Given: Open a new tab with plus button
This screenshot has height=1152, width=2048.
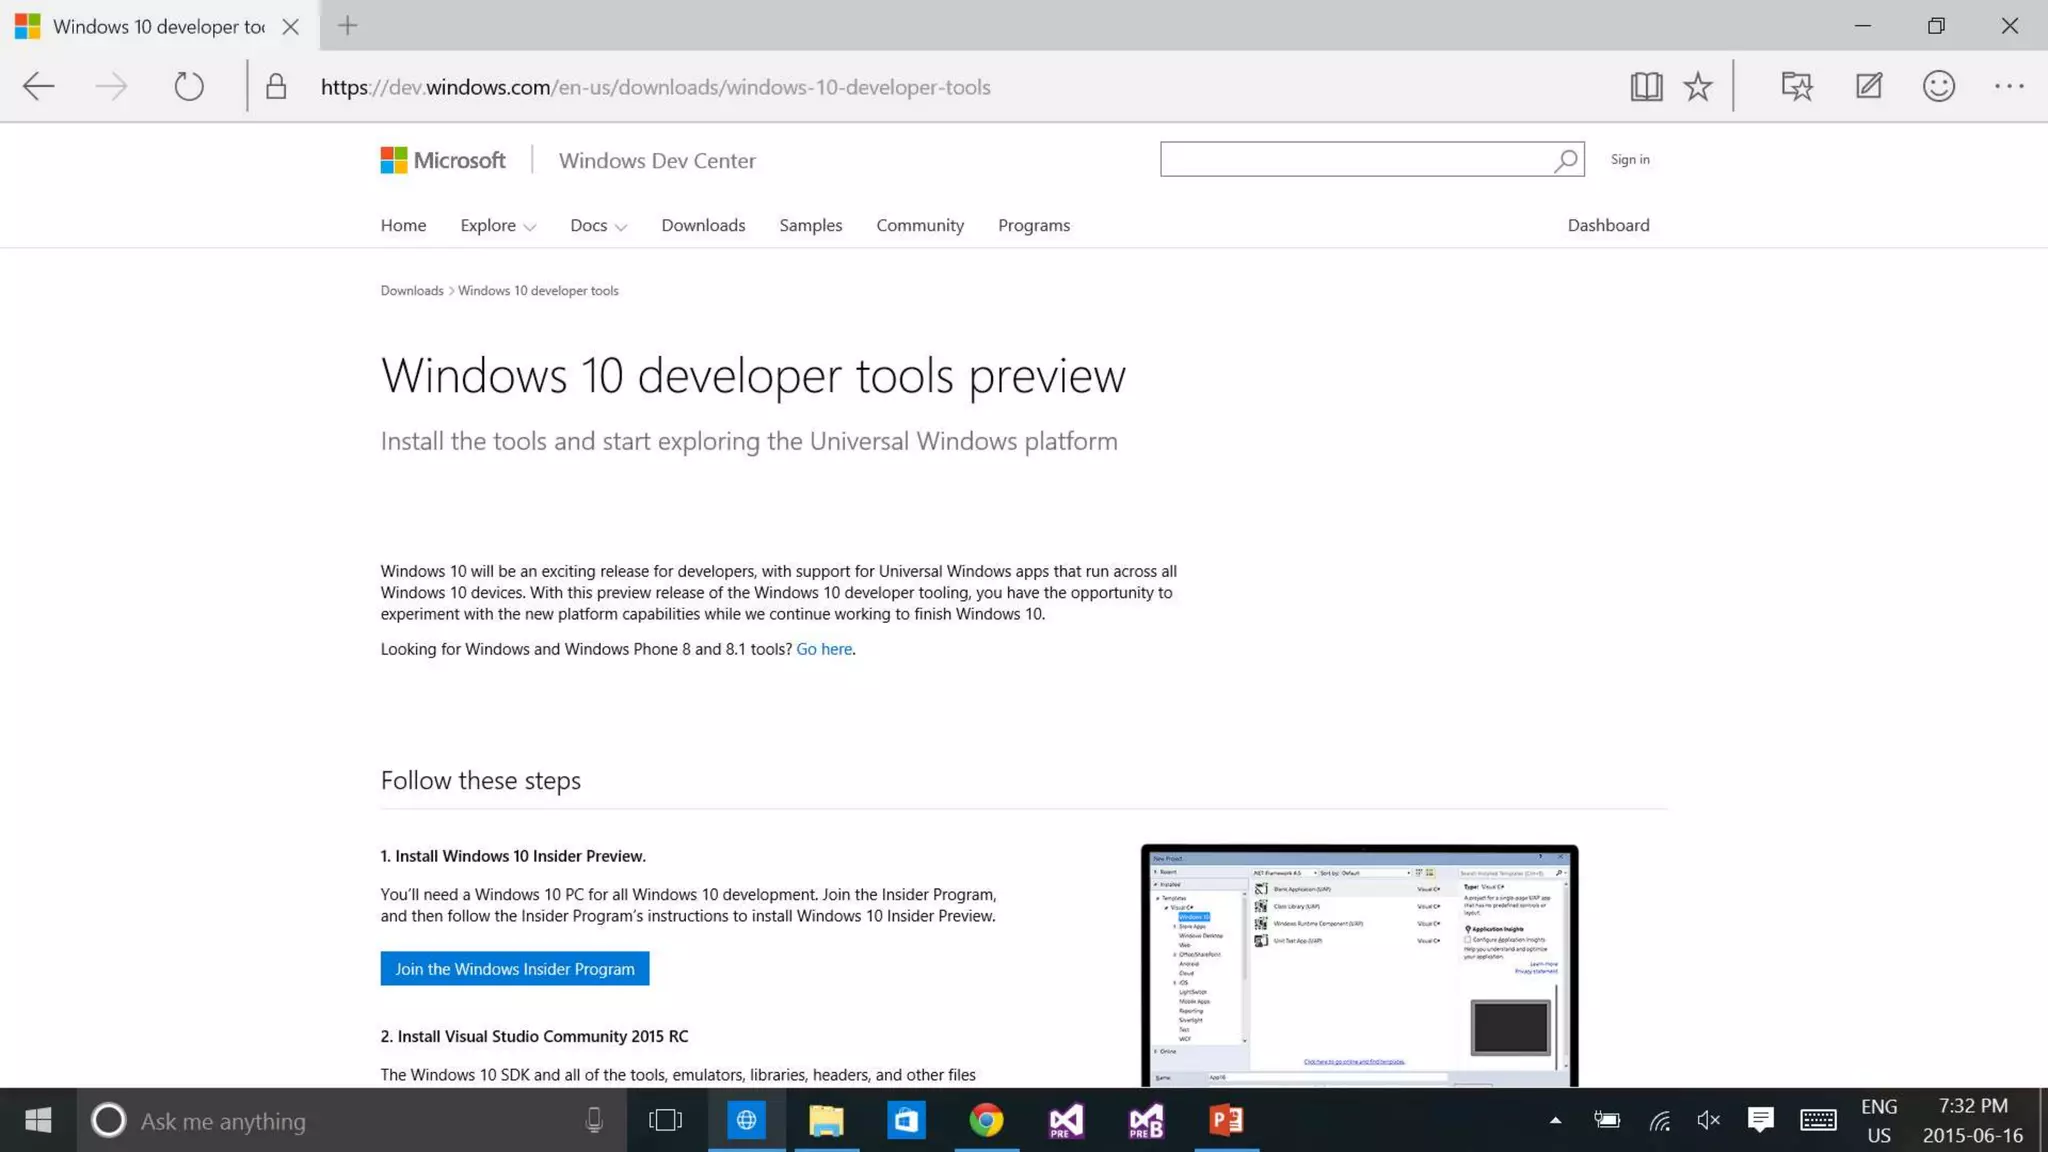Looking at the screenshot, I should 347,26.
